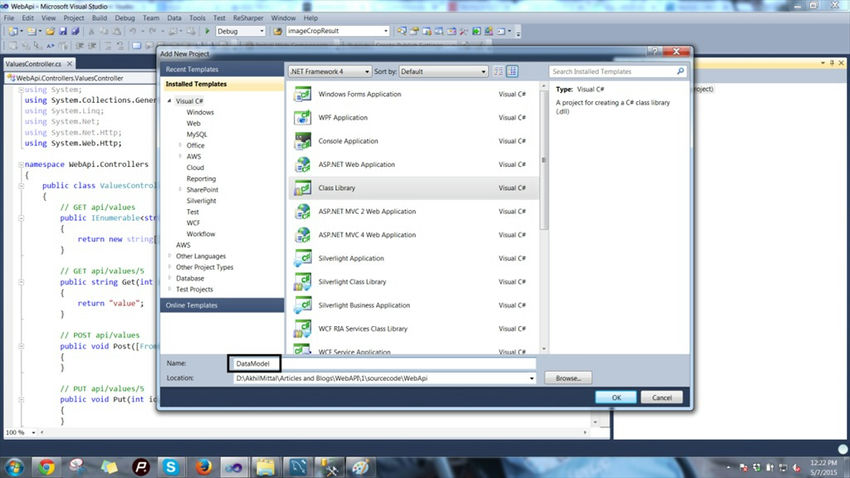The width and height of the screenshot is (850, 478).
Task: Click the Cancel button
Action: (661, 397)
